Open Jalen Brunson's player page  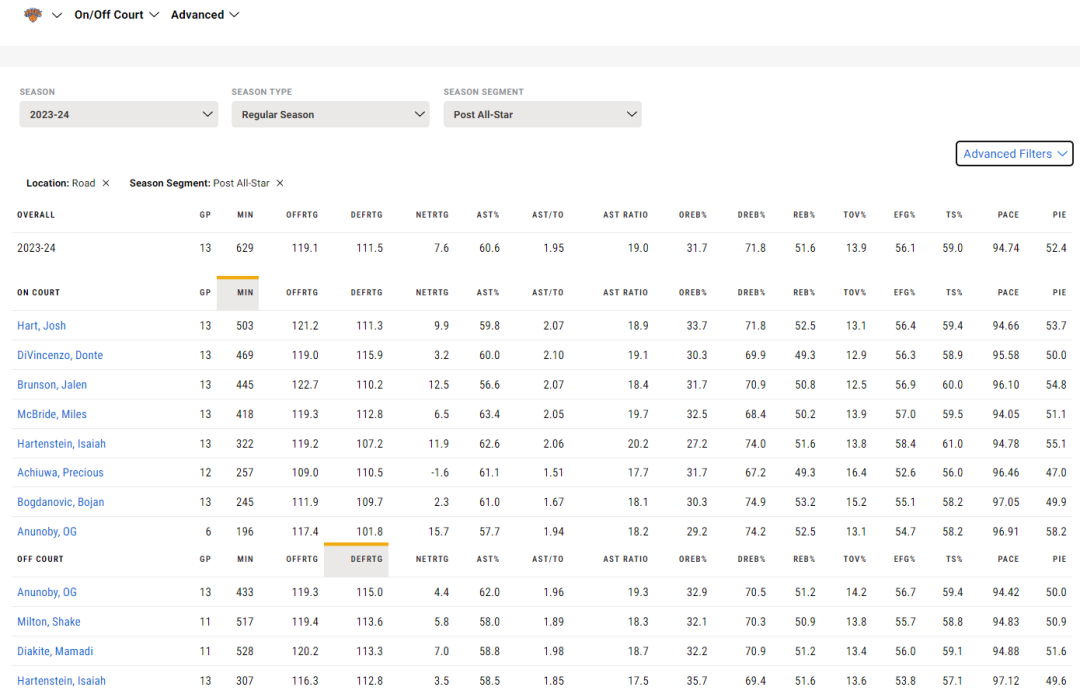click(52, 385)
